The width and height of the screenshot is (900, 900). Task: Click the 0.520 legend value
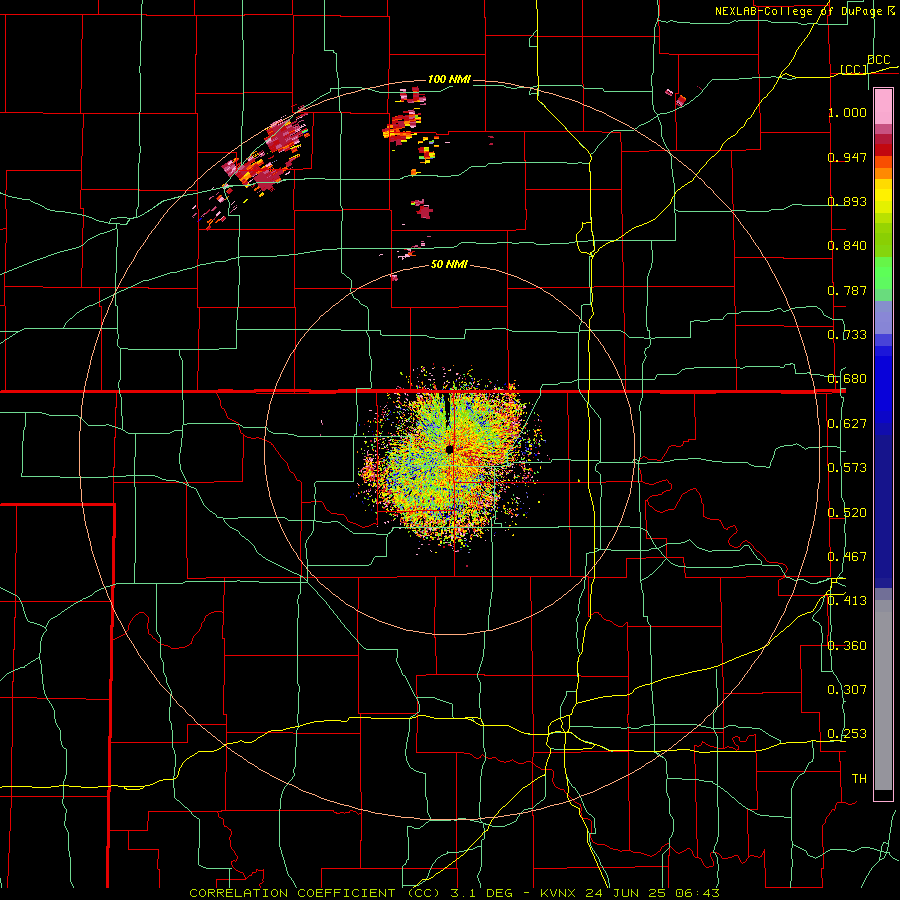(x=847, y=513)
